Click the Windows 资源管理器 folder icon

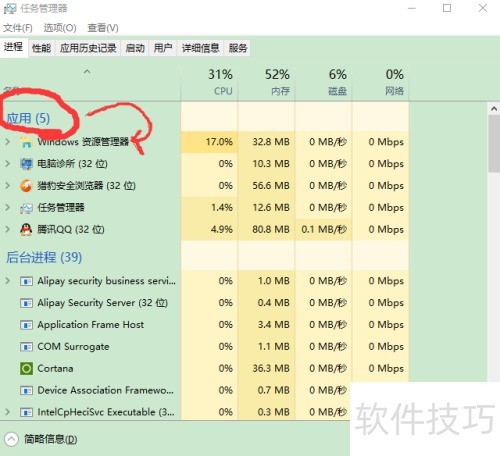(26, 142)
